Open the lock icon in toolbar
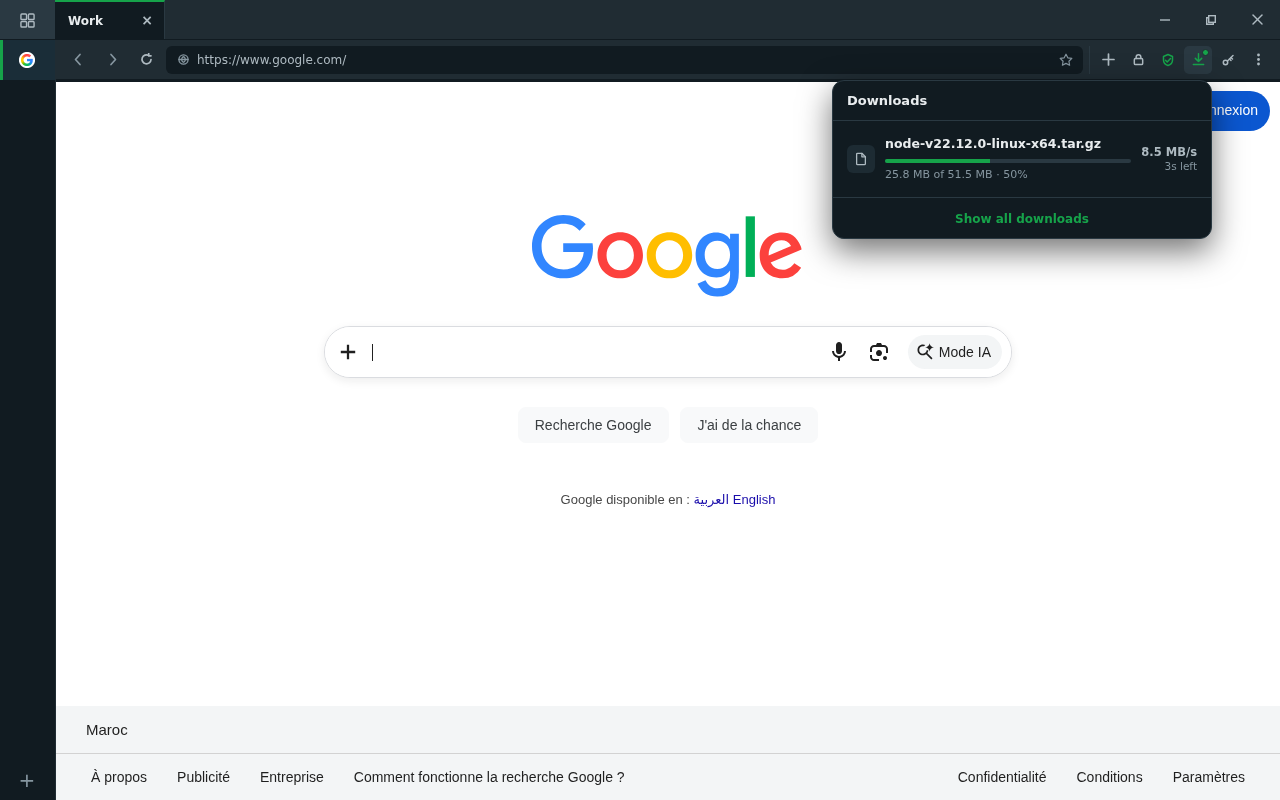 pyautogui.click(x=1138, y=60)
